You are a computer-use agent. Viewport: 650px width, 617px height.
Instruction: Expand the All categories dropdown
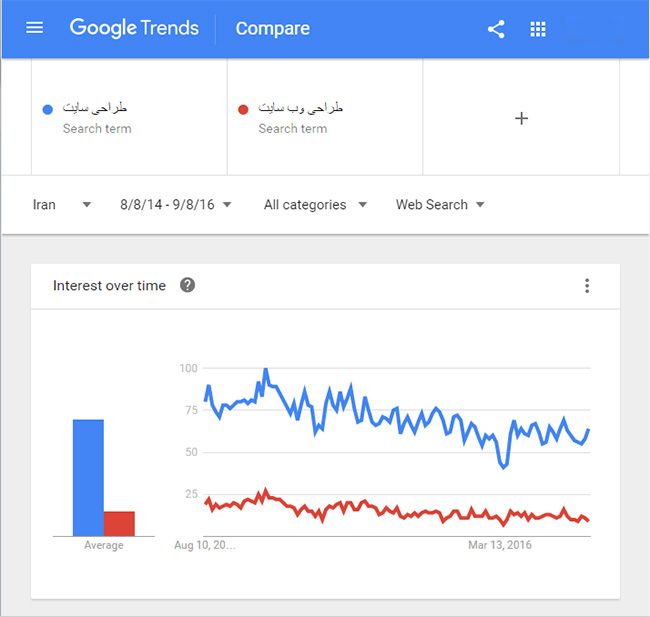[315, 205]
